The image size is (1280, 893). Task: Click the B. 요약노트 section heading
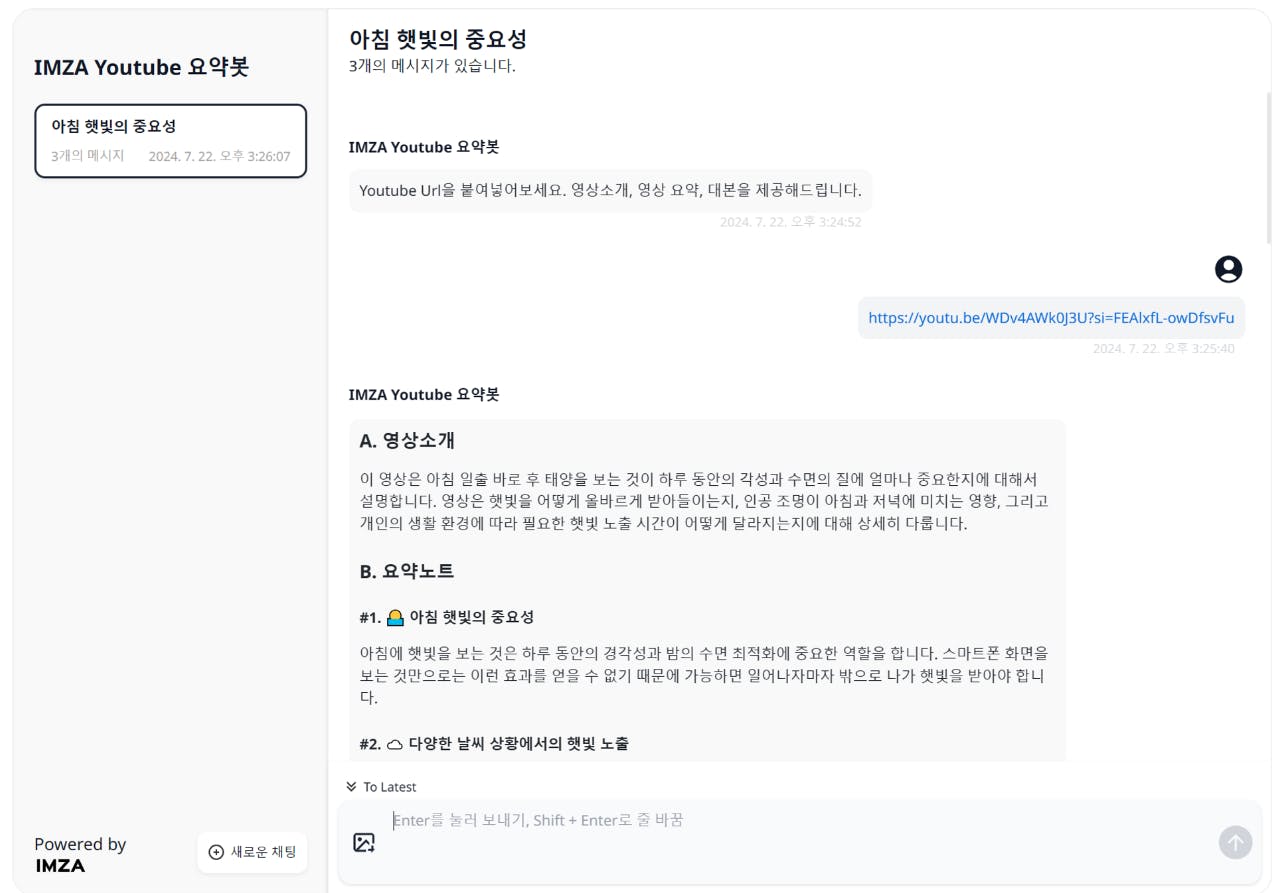point(406,572)
